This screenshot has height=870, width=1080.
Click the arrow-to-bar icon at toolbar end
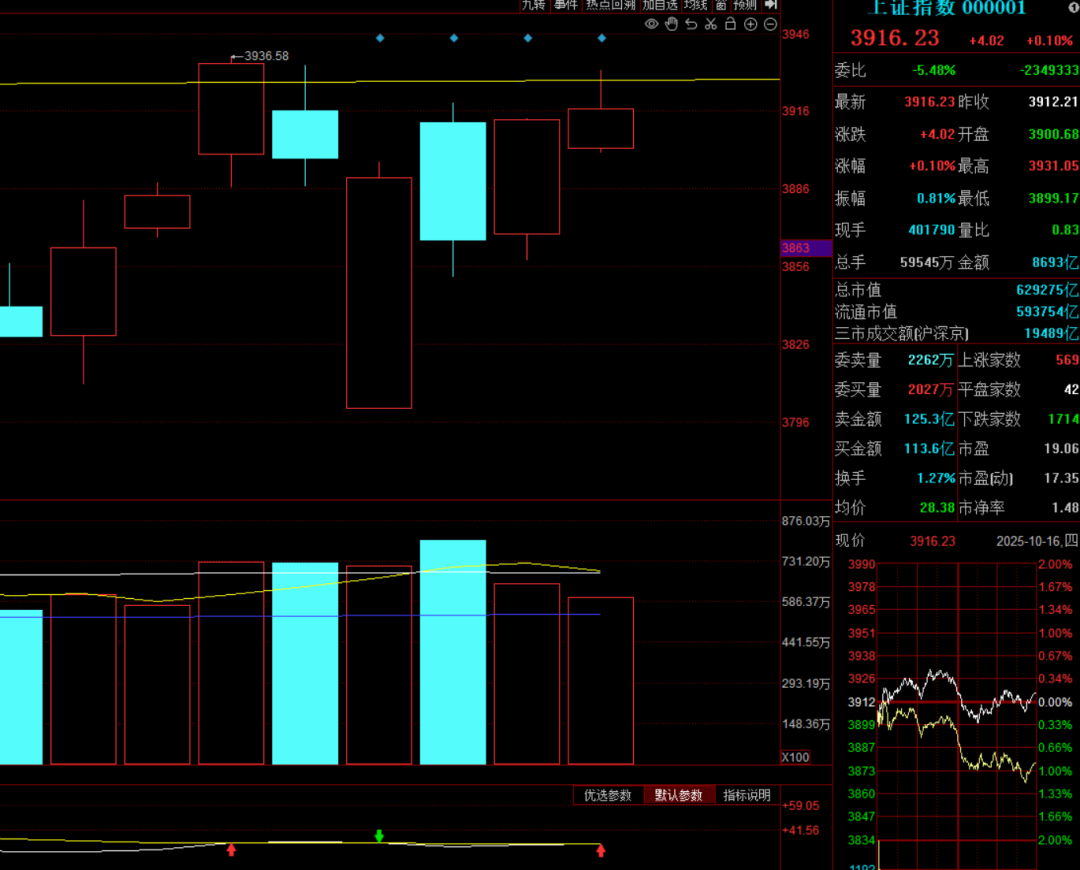[771, 5]
